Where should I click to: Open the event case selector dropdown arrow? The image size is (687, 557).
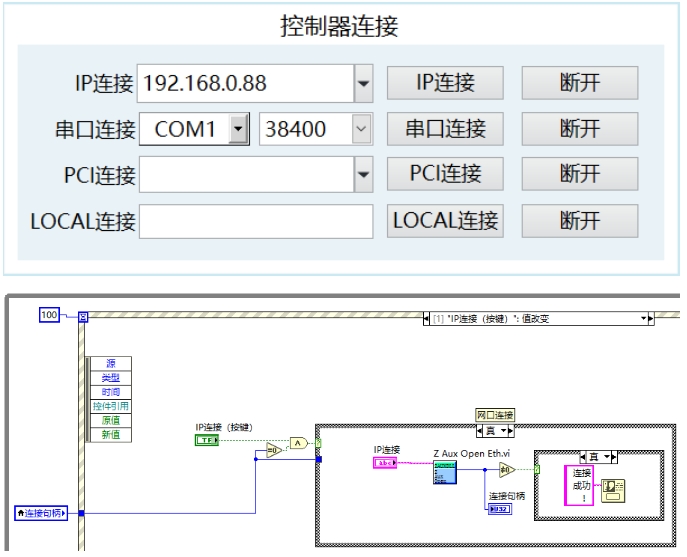[644, 319]
